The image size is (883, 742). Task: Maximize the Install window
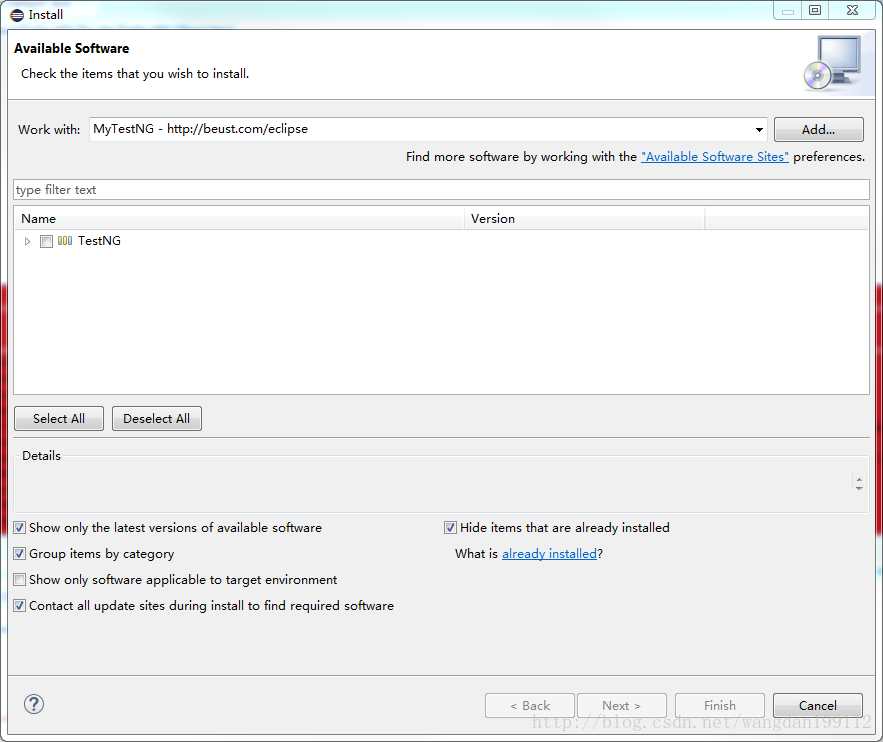pyautogui.click(x=815, y=10)
